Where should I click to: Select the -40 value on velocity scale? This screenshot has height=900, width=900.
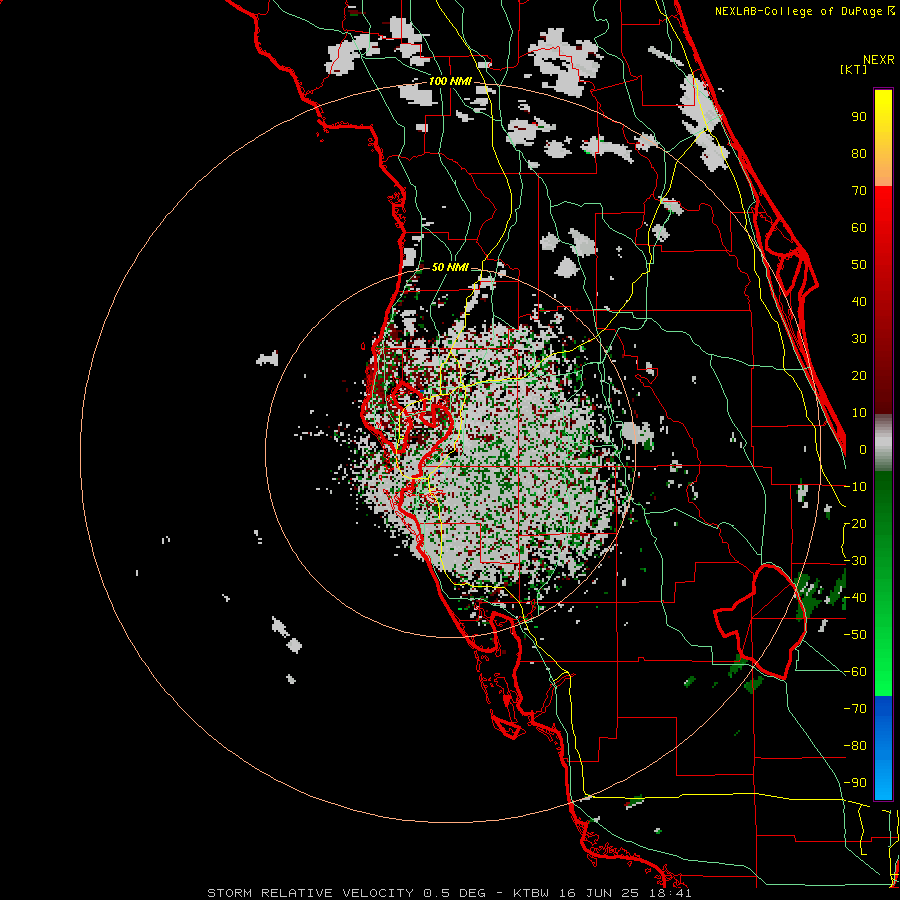(855, 598)
